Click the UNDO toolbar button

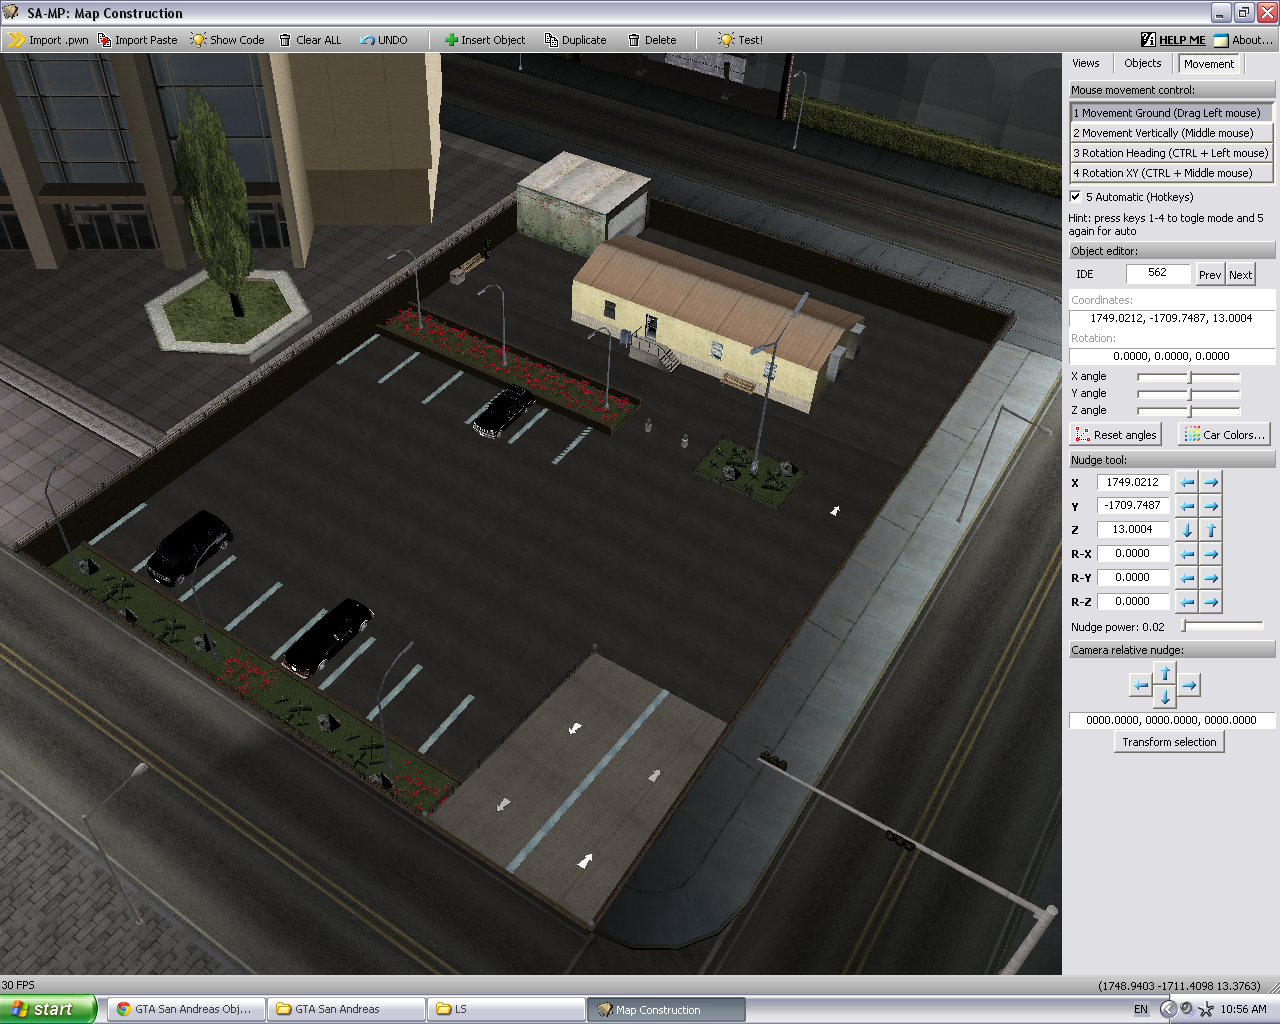[383, 40]
